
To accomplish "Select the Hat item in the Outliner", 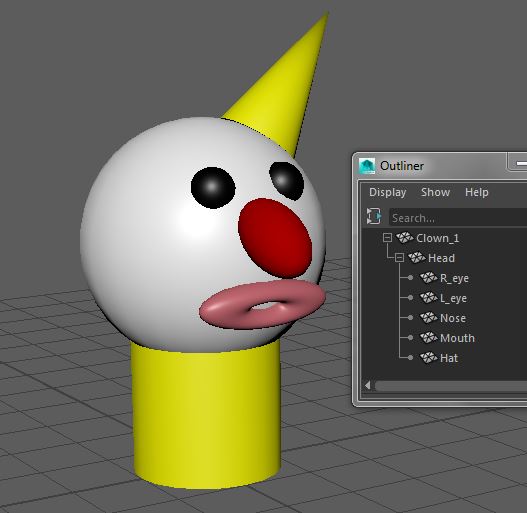I will [x=449, y=358].
